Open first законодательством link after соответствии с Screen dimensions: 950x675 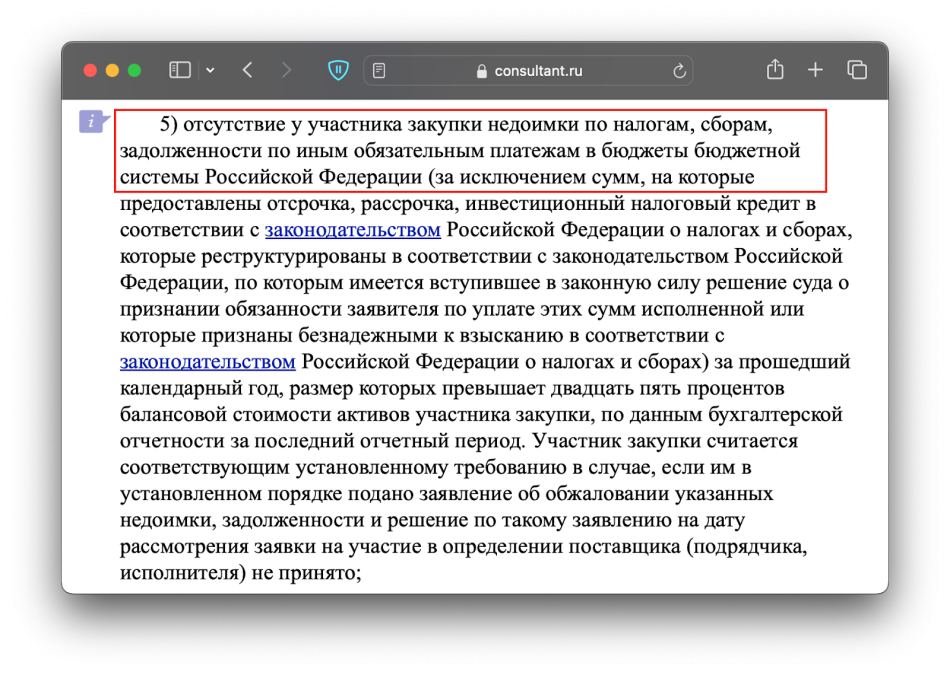(353, 230)
